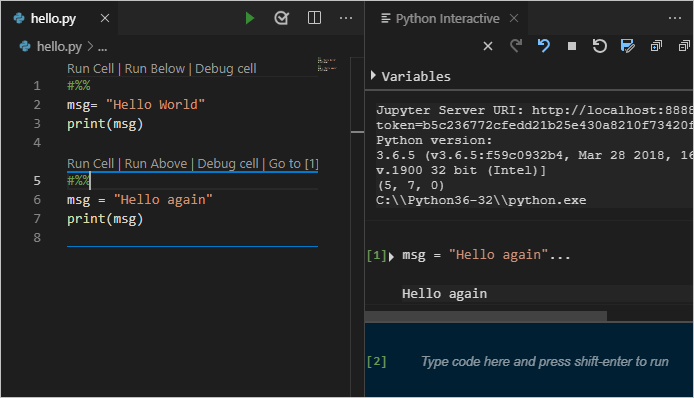Viewport: 694px width, 398px height.
Task: Click the hello.py breadcrumb item
Action: coord(59,46)
